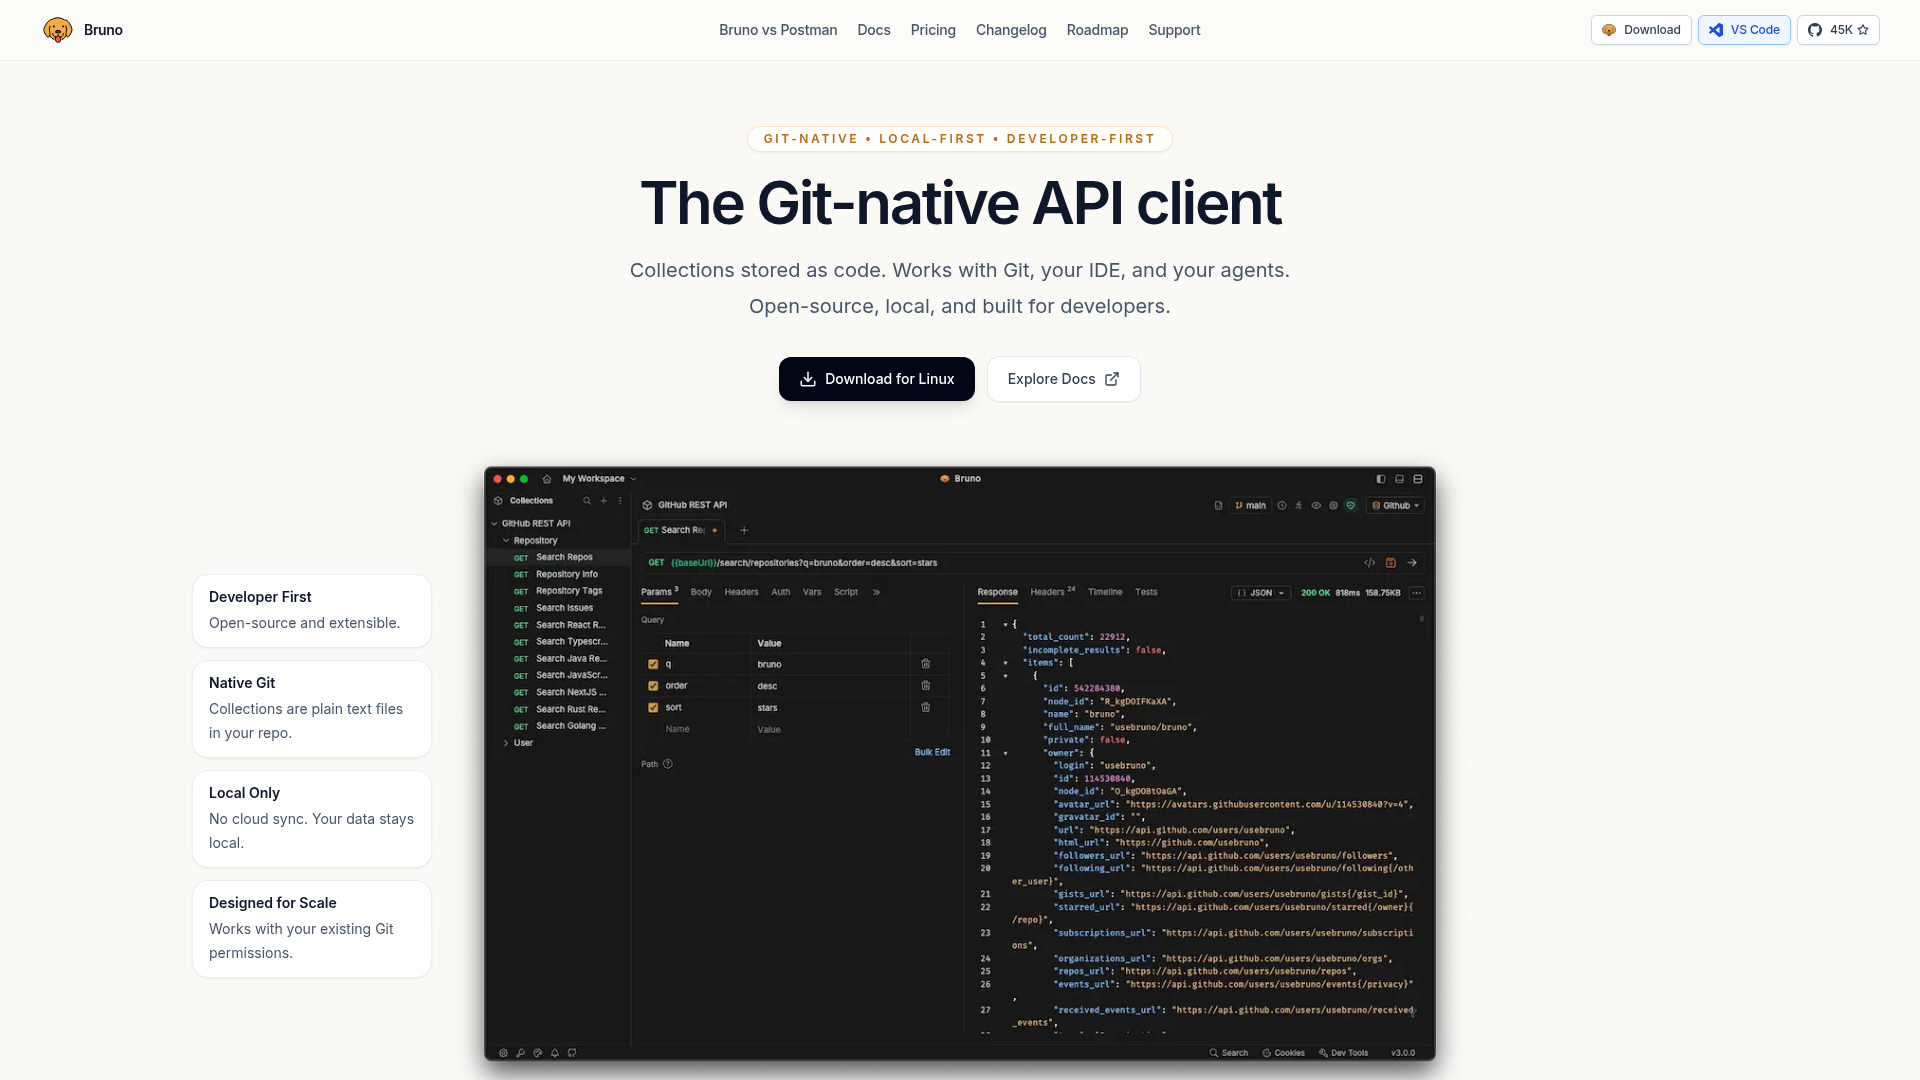Image resolution: width=1920 pixels, height=1080 pixels.
Task: Open the Pricing page
Action: click(x=933, y=30)
